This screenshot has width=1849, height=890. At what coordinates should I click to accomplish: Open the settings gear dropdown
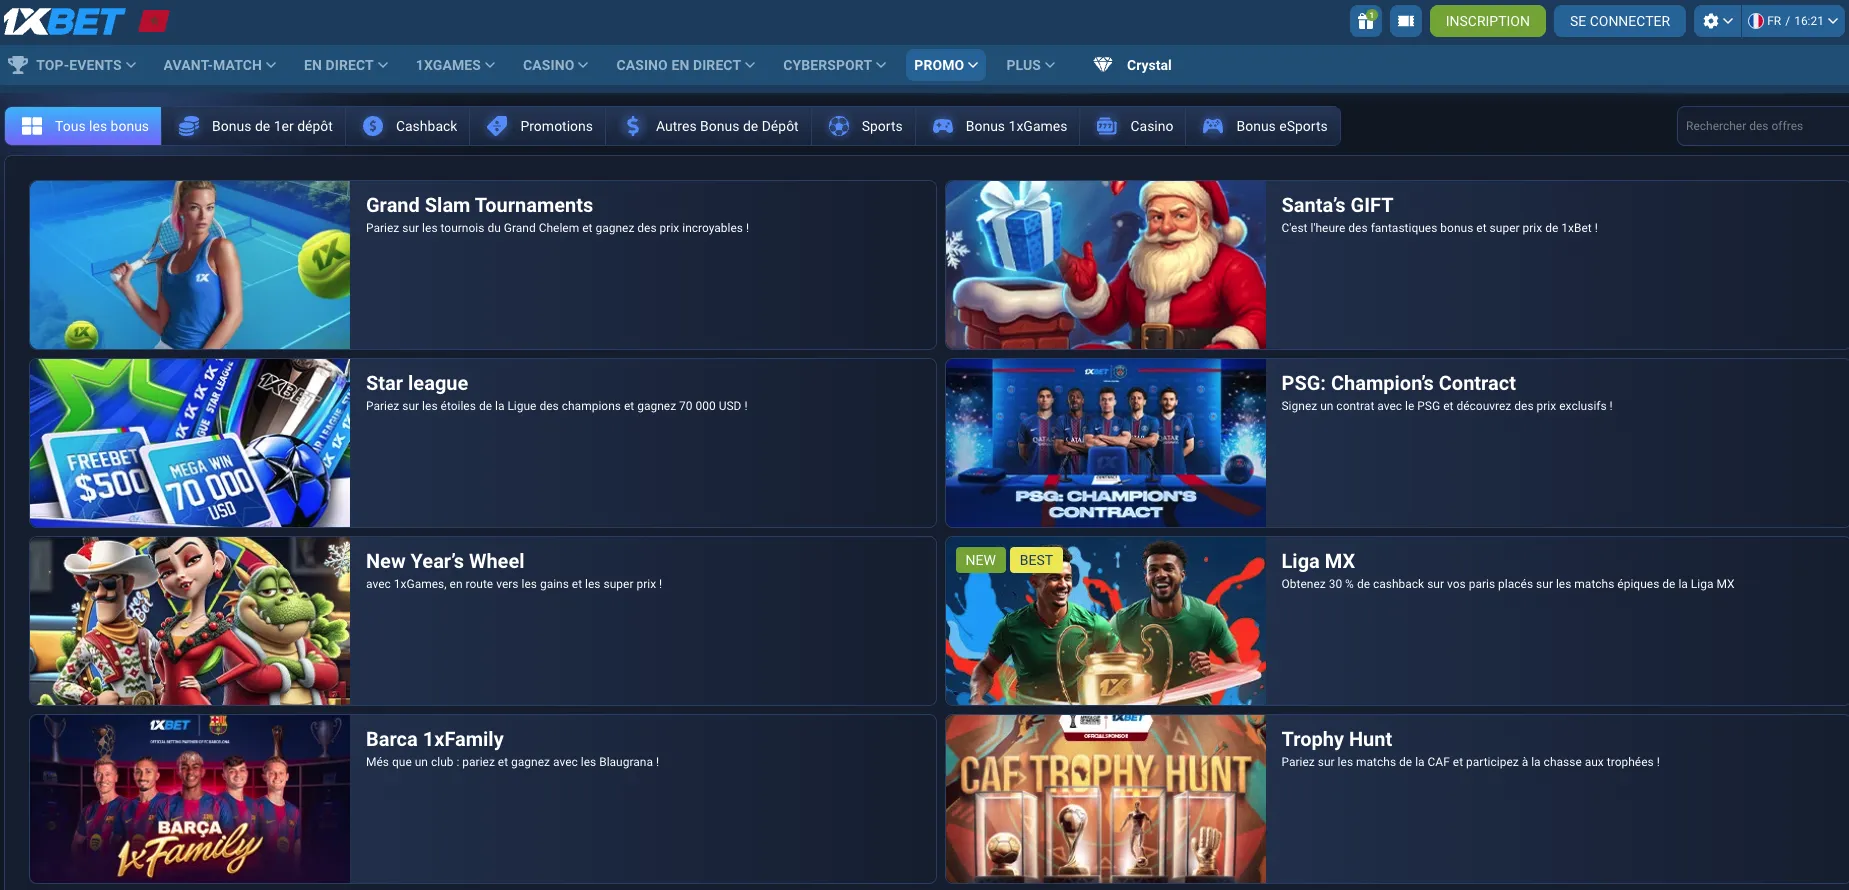(x=1717, y=21)
